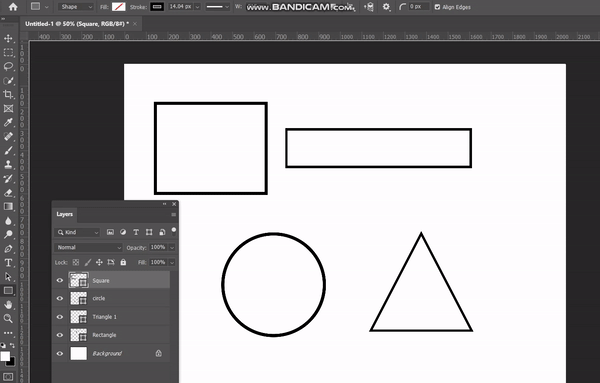Select the Eyedropper tool
600x383 pixels.
[x=8, y=122]
